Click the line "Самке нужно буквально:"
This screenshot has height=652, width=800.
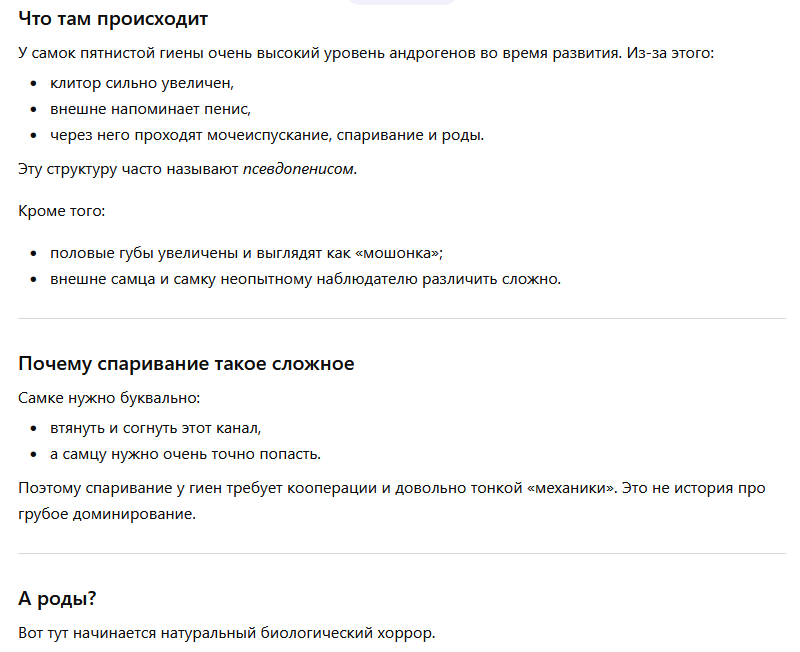click(109, 398)
